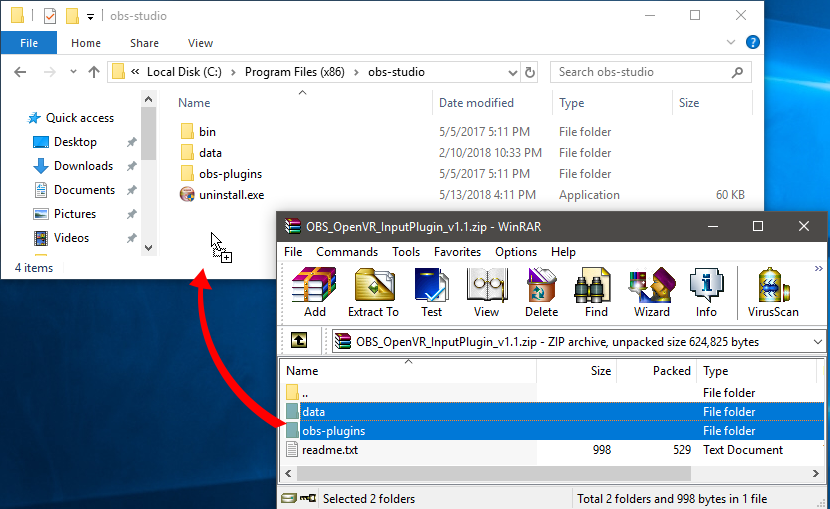Select the data folder in Explorer
The height and width of the screenshot is (509, 830).
click(x=210, y=153)
